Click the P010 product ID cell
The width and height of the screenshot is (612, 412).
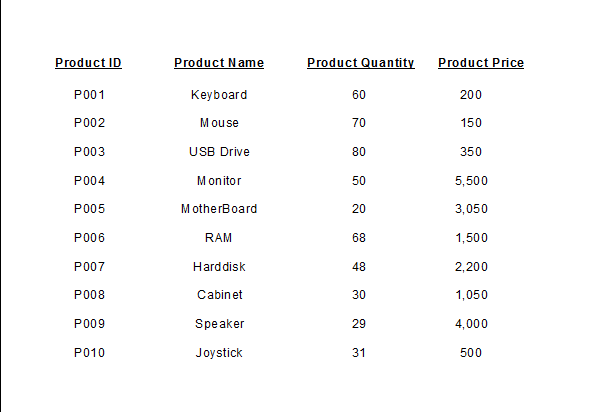[x=89, y=353]
